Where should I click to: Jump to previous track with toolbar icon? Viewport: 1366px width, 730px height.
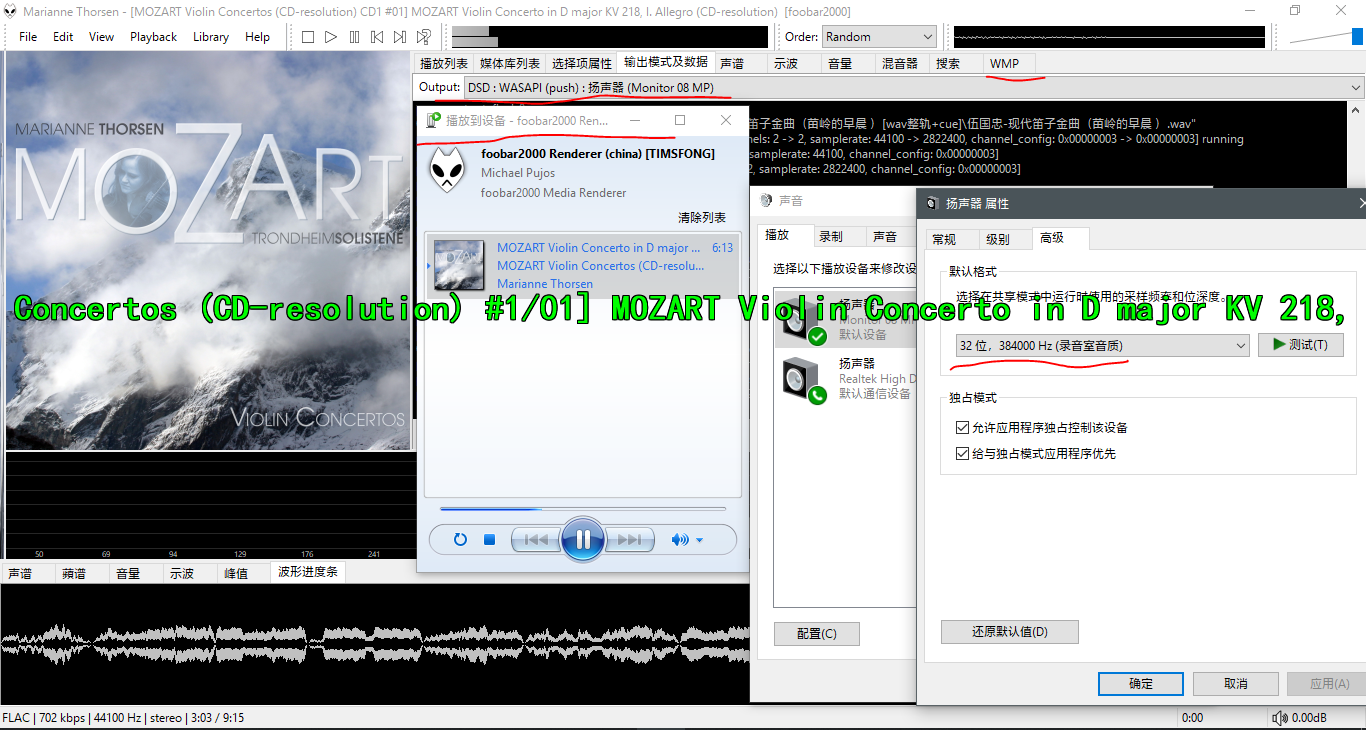tap(377, 37)
